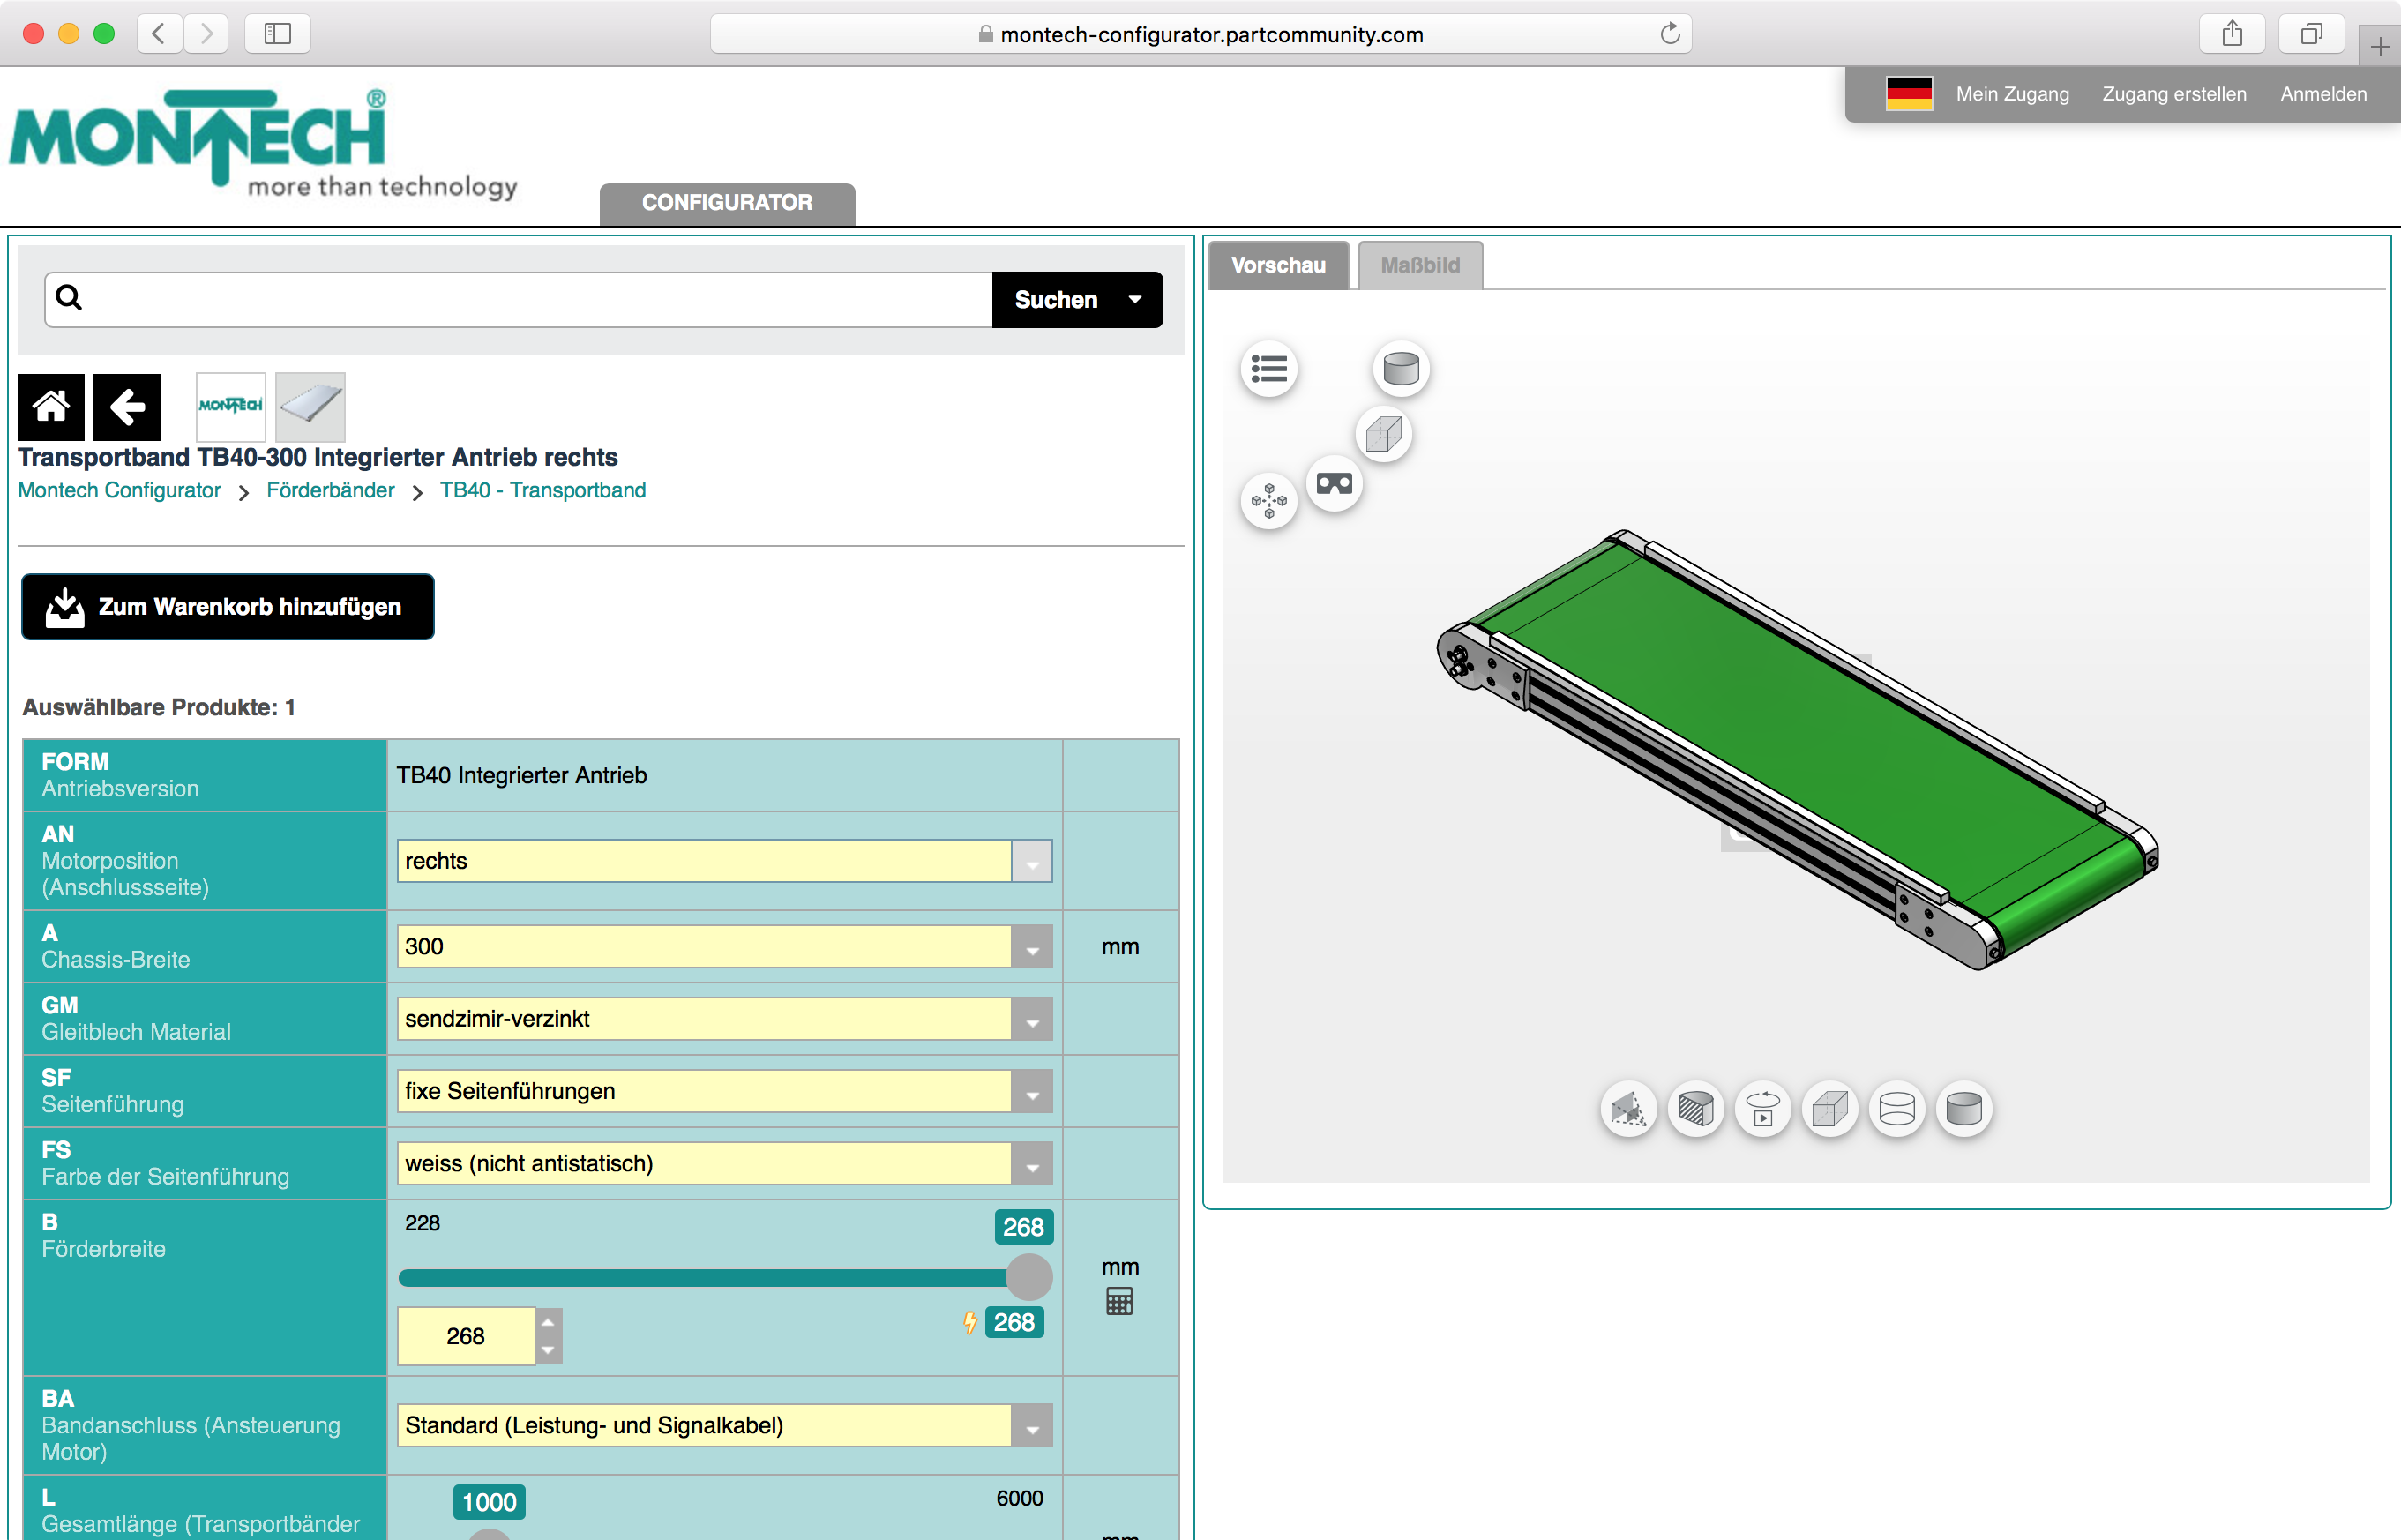This screenshot has height=1540, width=2401.
Task: Start the rotation animation icon
Action: 1762,1109
